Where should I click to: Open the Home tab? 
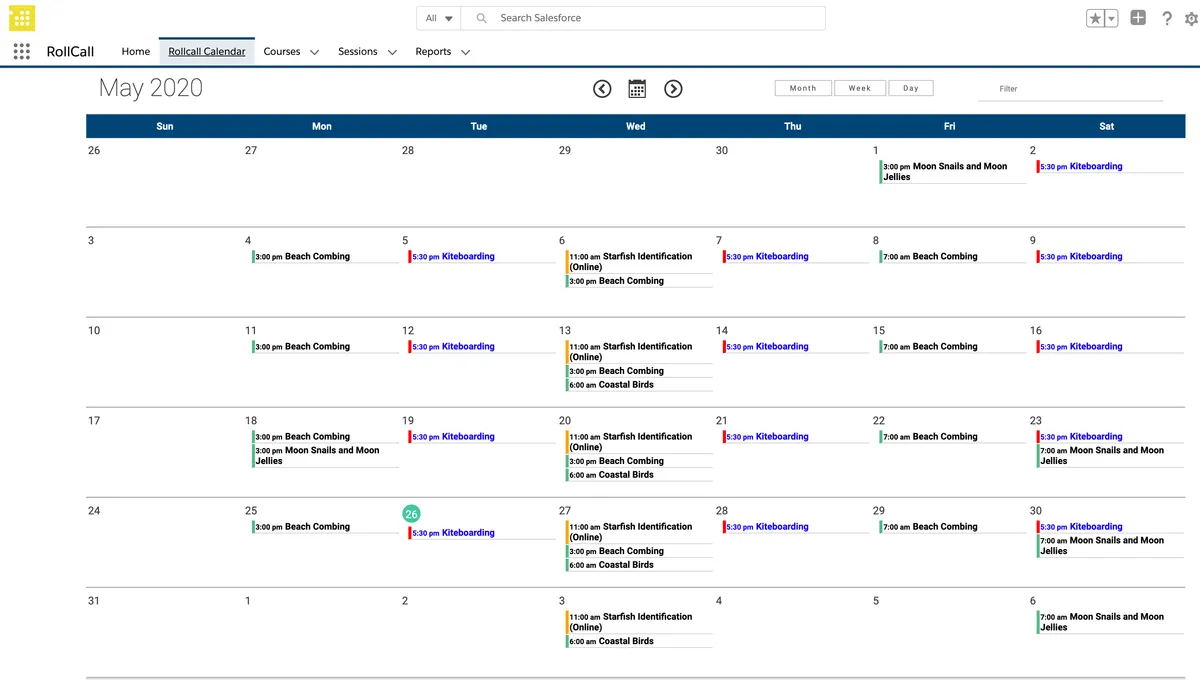tap(135, 52)
